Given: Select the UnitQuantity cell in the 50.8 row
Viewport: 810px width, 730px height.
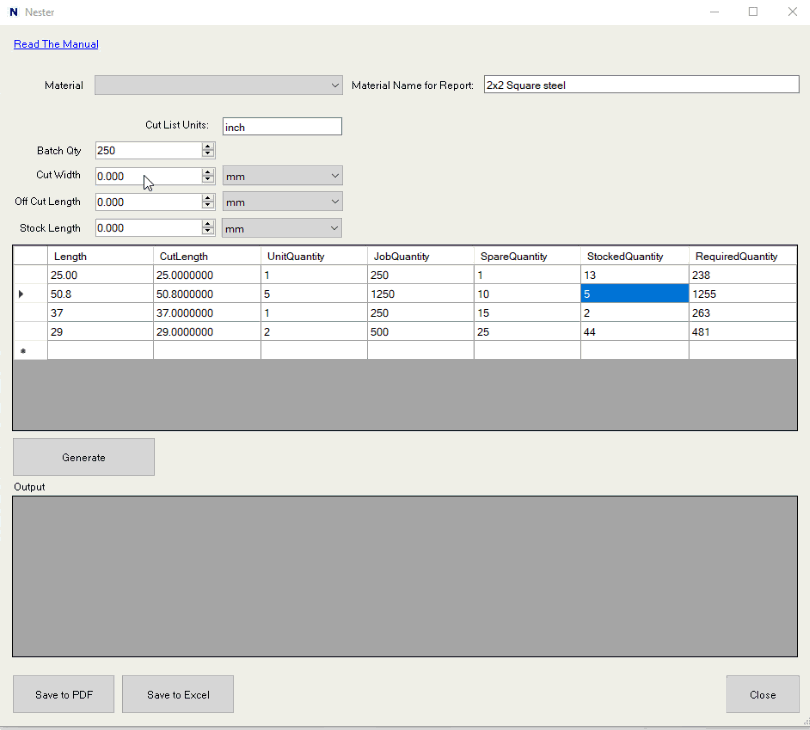Looking at the screenshot, I should [314, 294].
